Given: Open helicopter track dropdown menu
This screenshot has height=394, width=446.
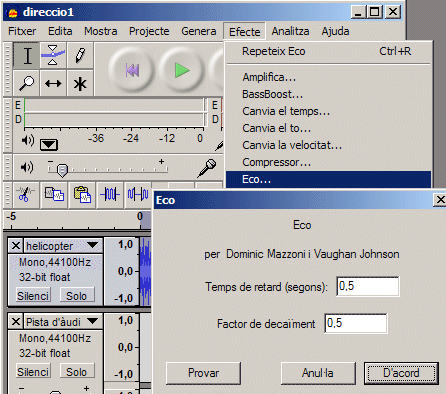Looking at the screenshot, I should [92, 246].
